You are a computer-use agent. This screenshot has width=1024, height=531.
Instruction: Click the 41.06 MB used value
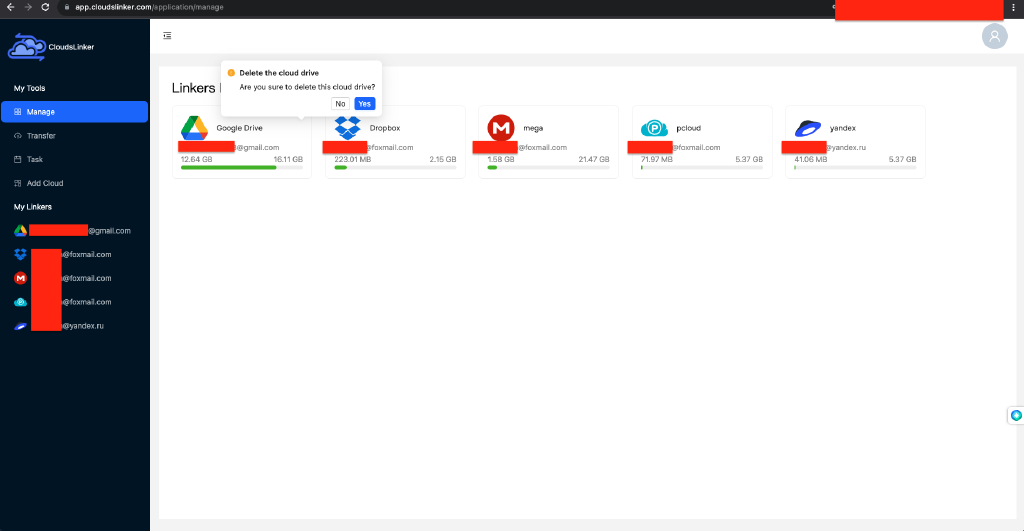point(810,159)
